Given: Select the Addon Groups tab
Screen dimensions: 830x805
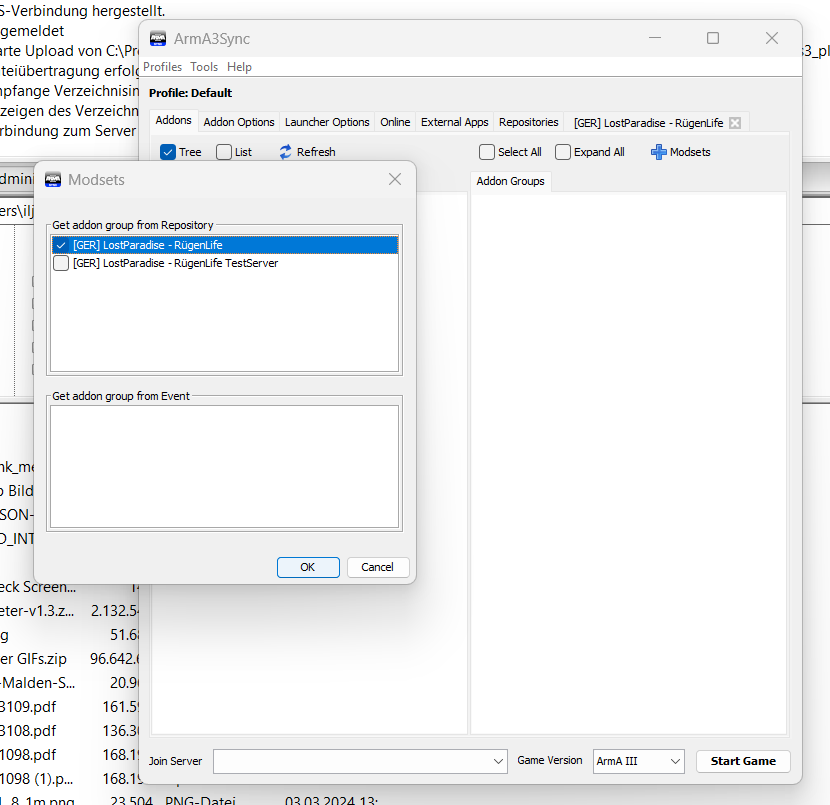Looking at the screenshot, I should 510,181.
